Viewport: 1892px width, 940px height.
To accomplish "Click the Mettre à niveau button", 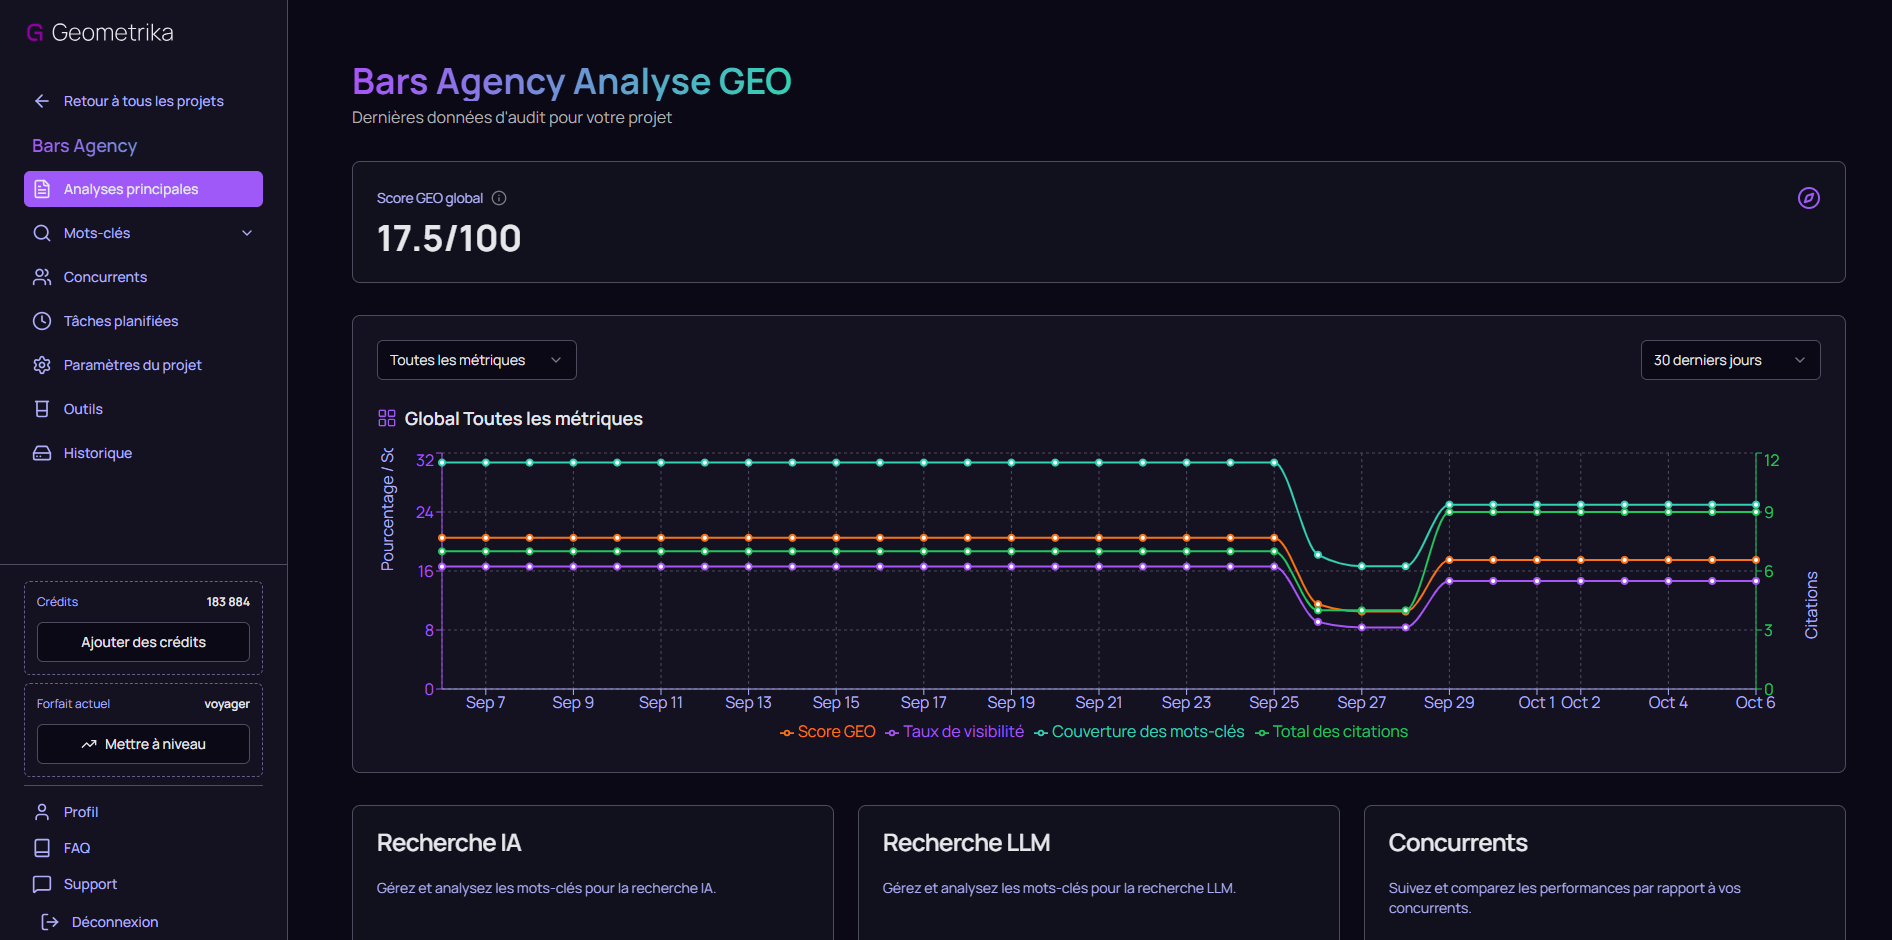I will pyautogui.click(x=143, y=744).
